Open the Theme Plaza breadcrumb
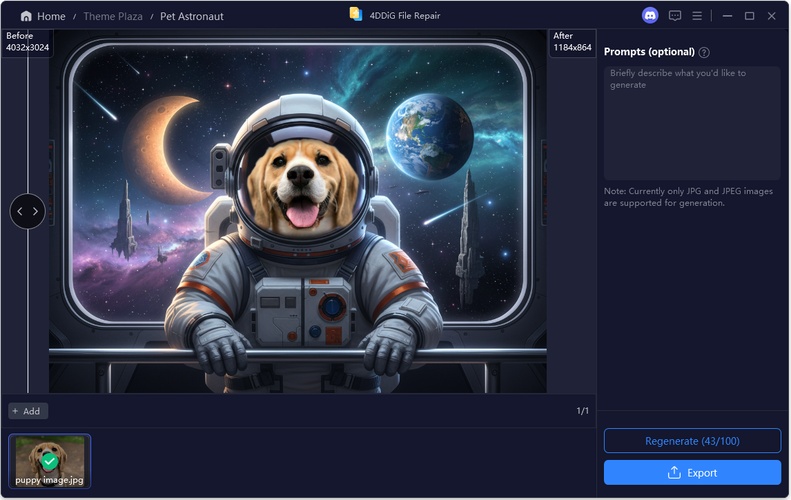 click(x=113, y=16)
